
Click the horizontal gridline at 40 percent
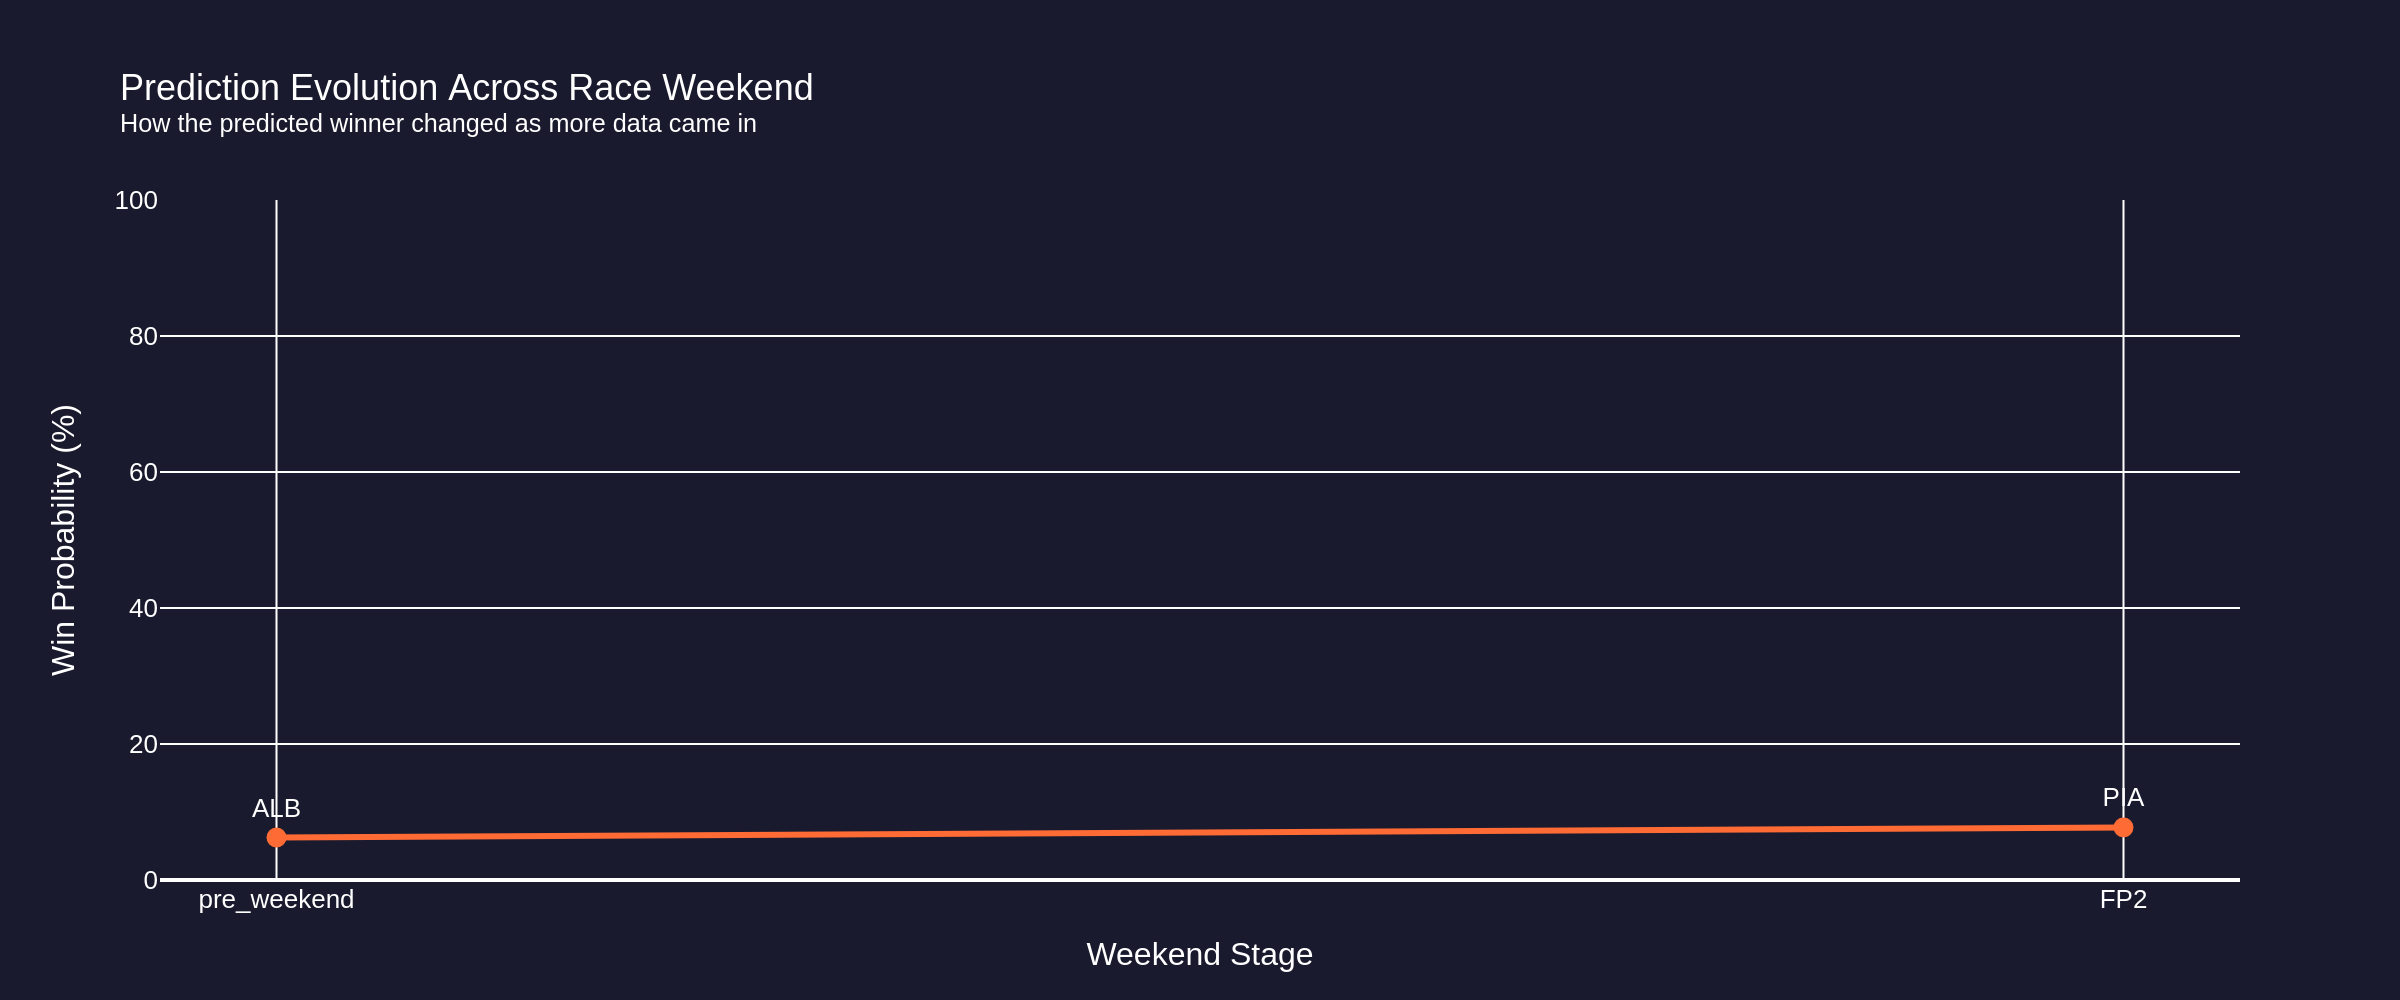coord(1200,608)
